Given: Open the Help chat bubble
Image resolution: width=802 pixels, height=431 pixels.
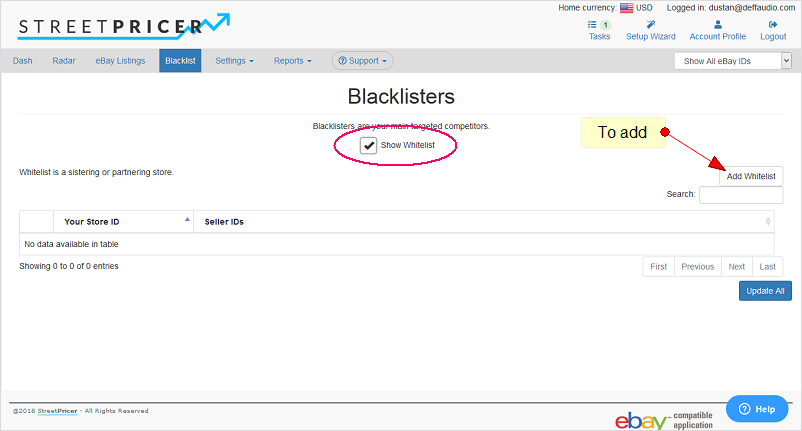Looking at the screenshot, I should tap(757, 408).
